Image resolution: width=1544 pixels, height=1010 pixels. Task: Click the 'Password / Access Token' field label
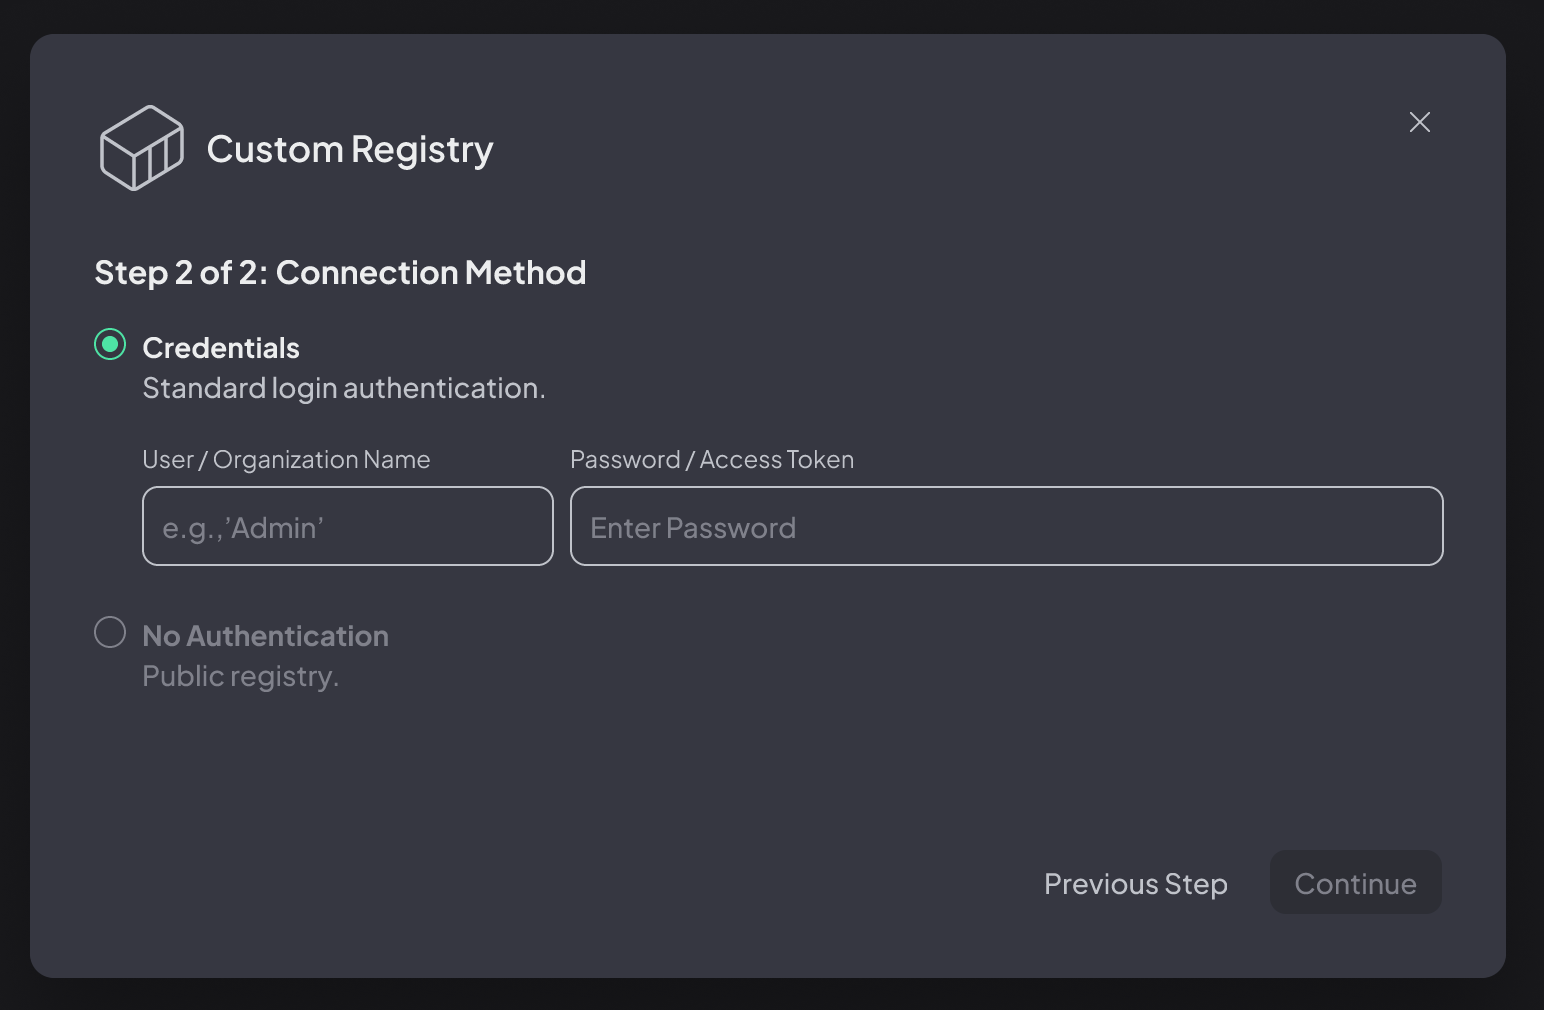711,459
